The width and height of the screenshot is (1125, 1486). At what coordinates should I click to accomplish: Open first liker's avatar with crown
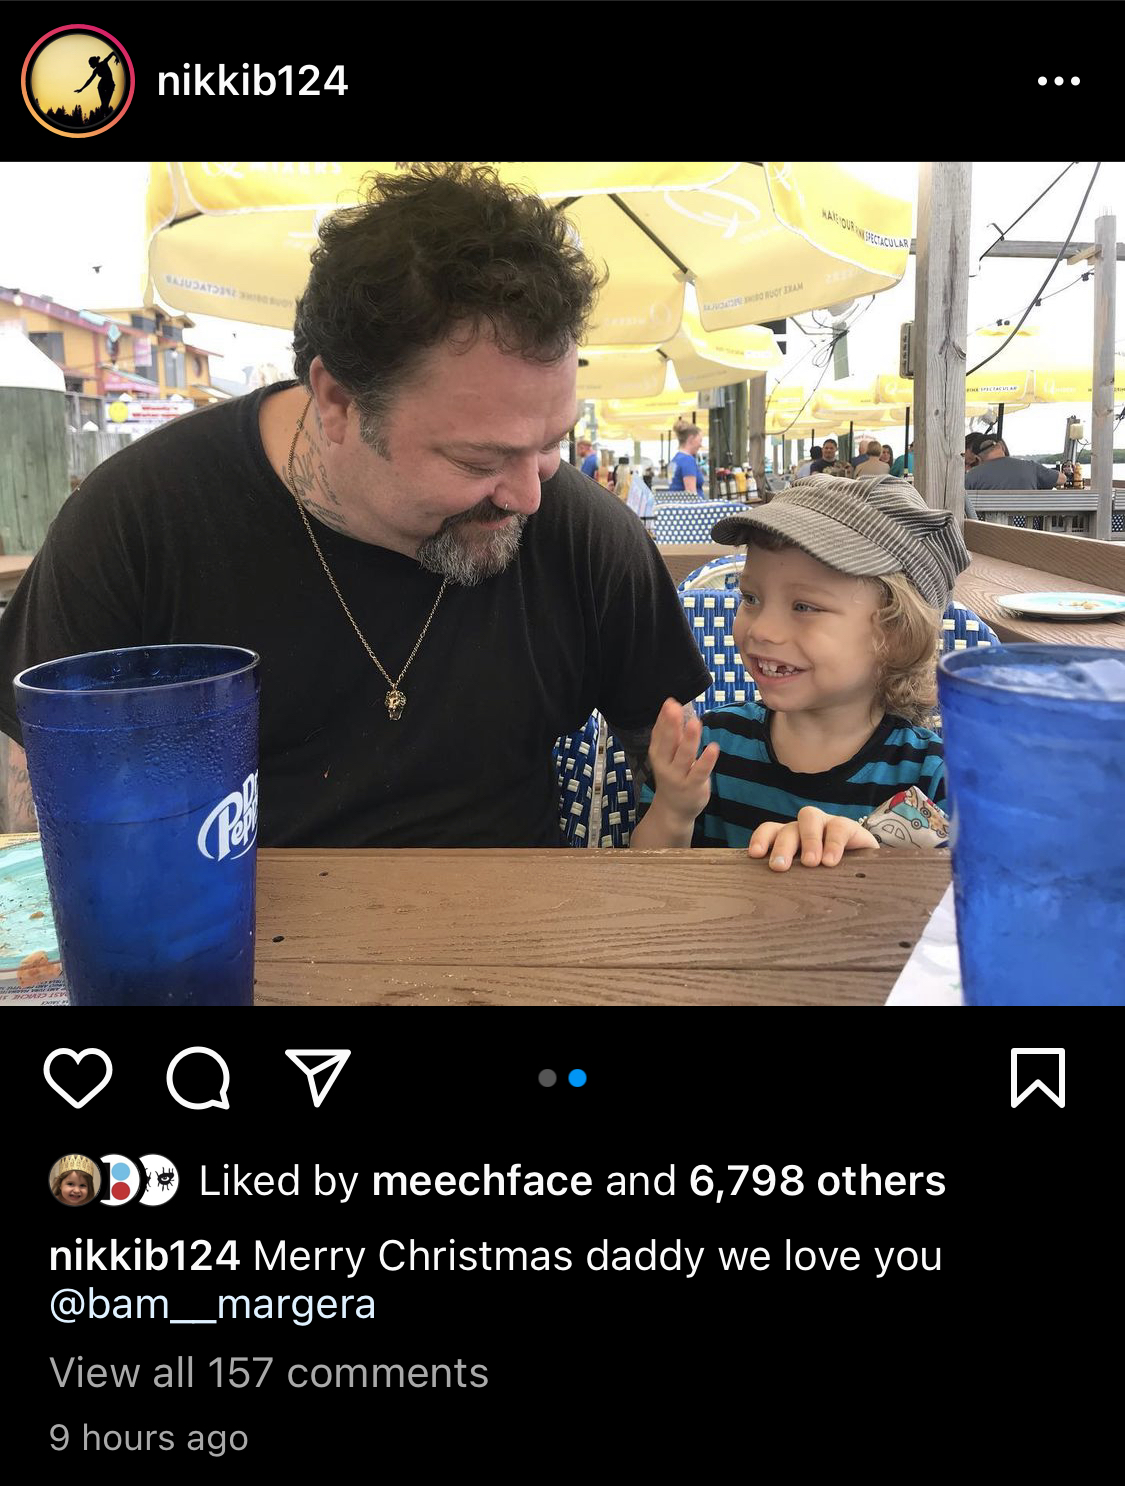click(74, 1180)
